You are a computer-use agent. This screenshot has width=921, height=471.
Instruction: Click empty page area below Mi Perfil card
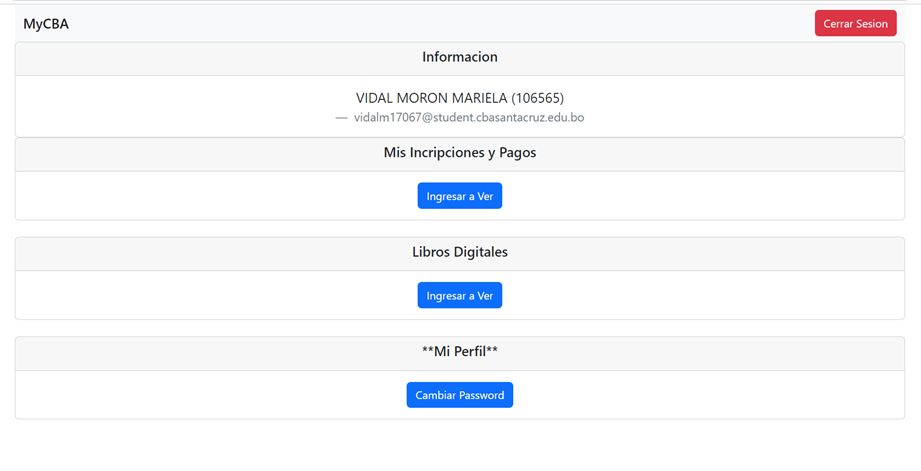point(460,445)
